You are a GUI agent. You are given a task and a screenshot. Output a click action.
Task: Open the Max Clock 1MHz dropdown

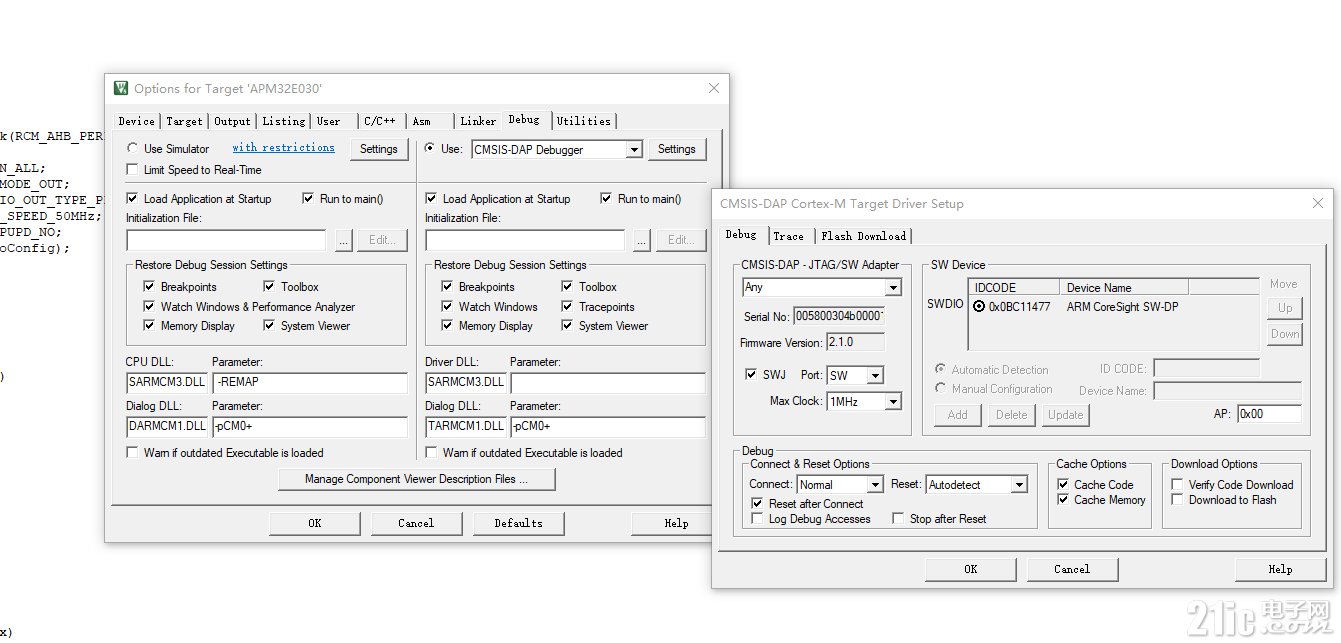(x=894, y=401)
